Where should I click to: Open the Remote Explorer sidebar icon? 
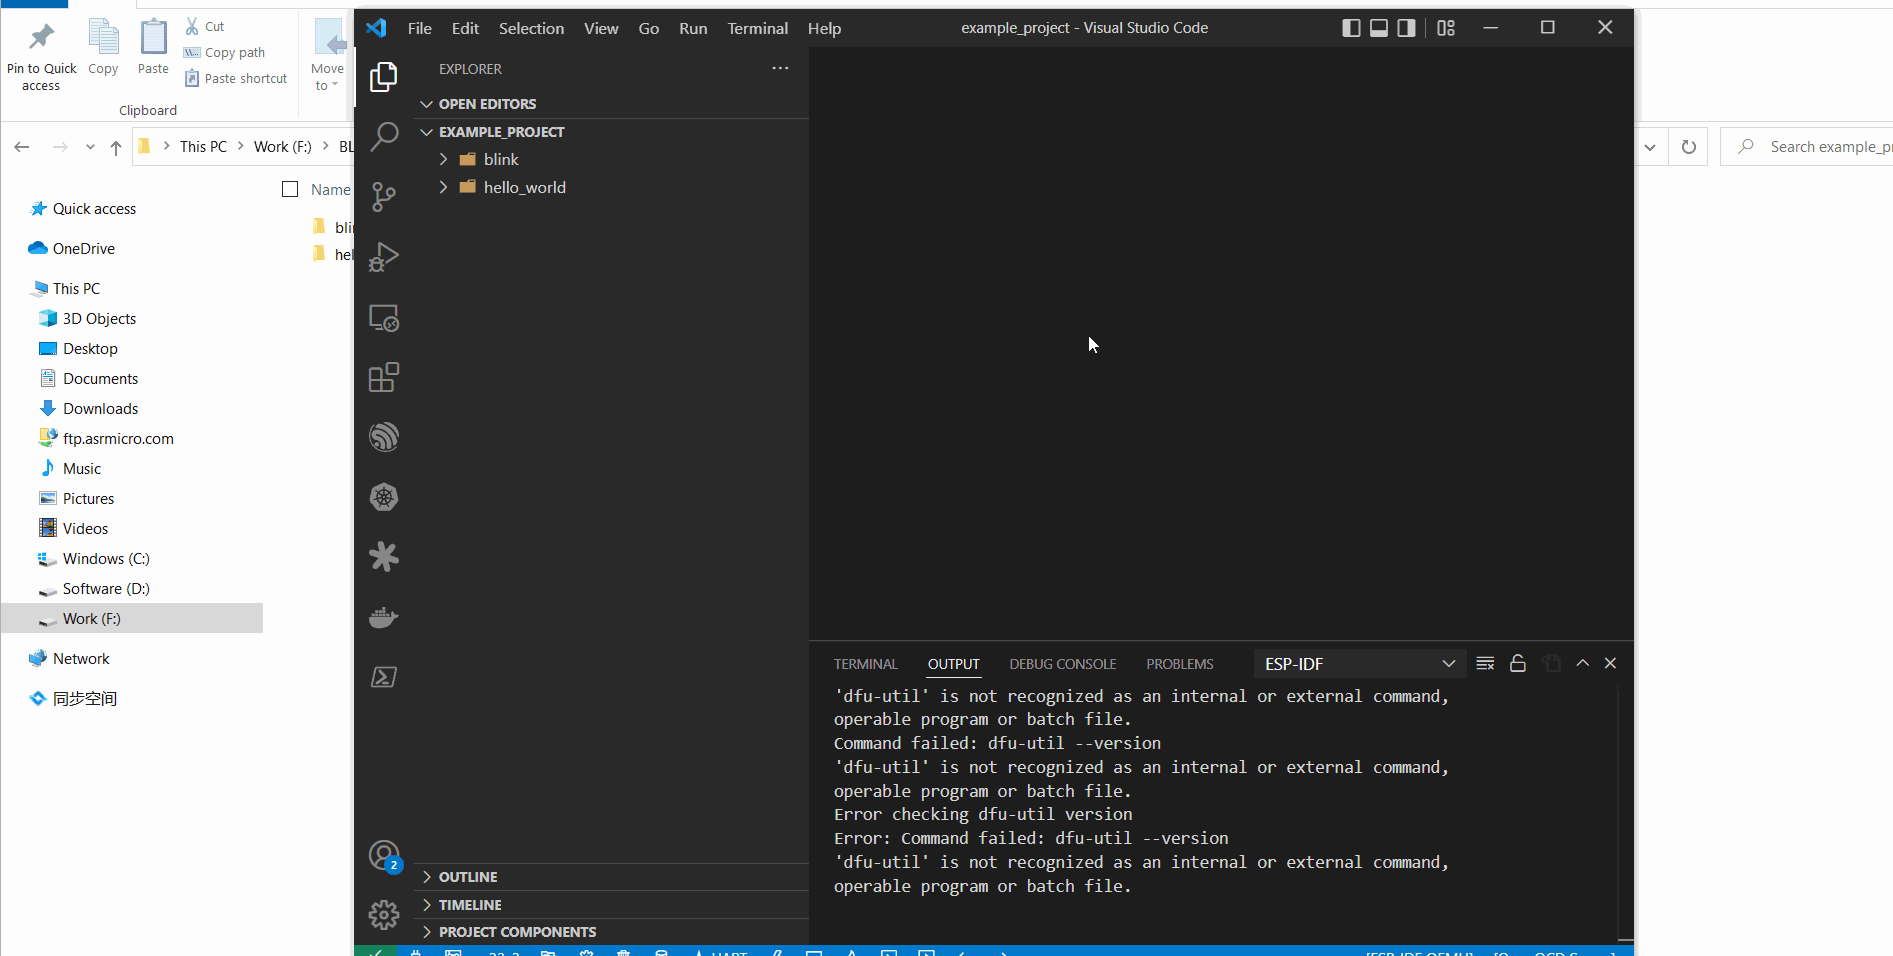(383, 317)
